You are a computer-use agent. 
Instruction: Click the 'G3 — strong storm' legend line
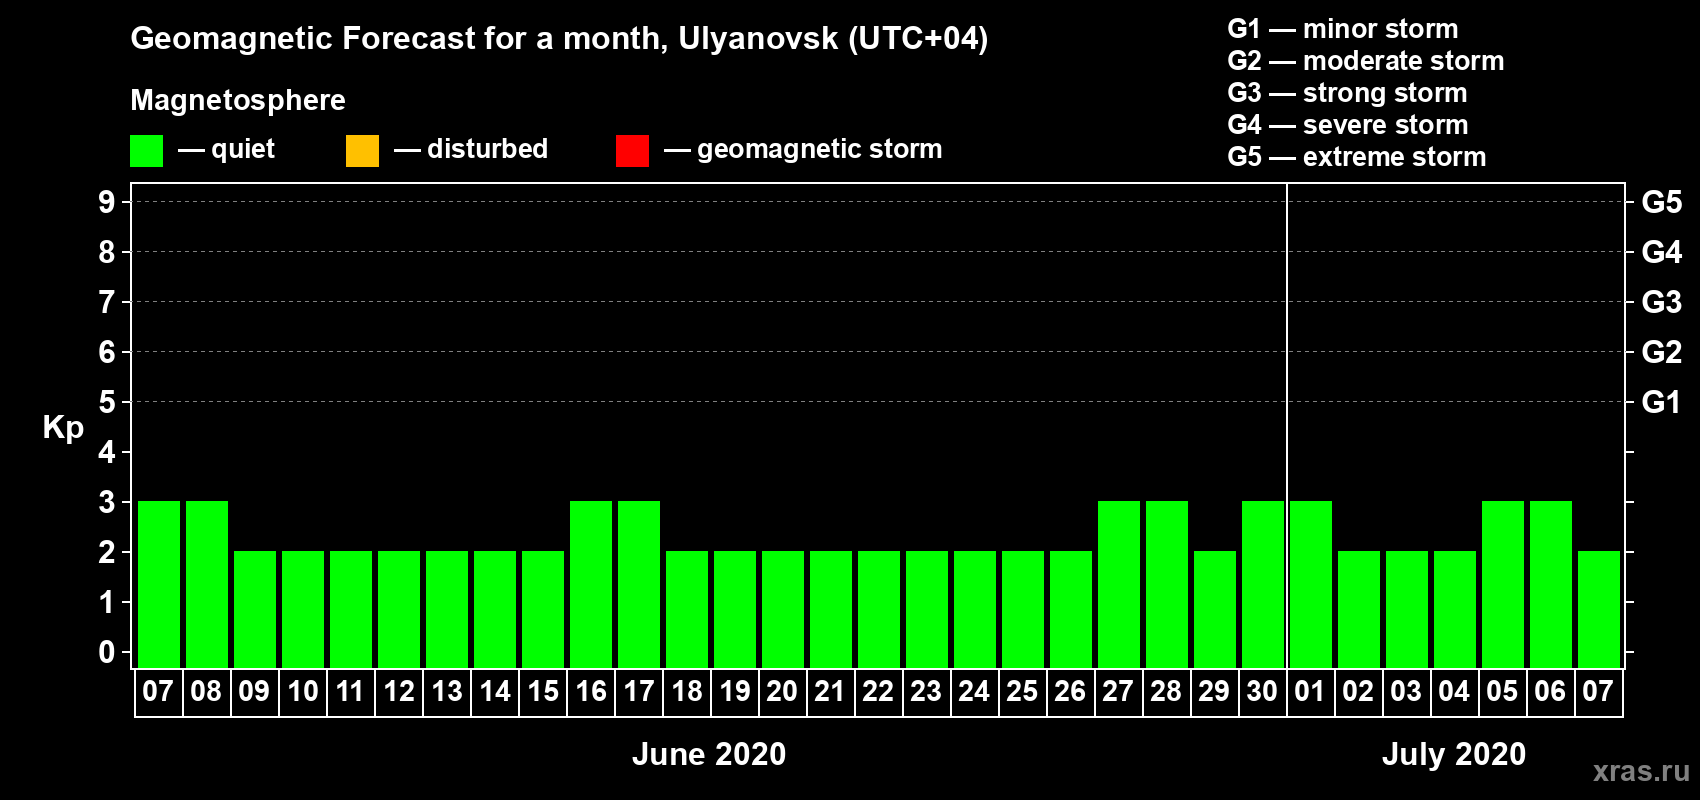[x=1347, y=93]
